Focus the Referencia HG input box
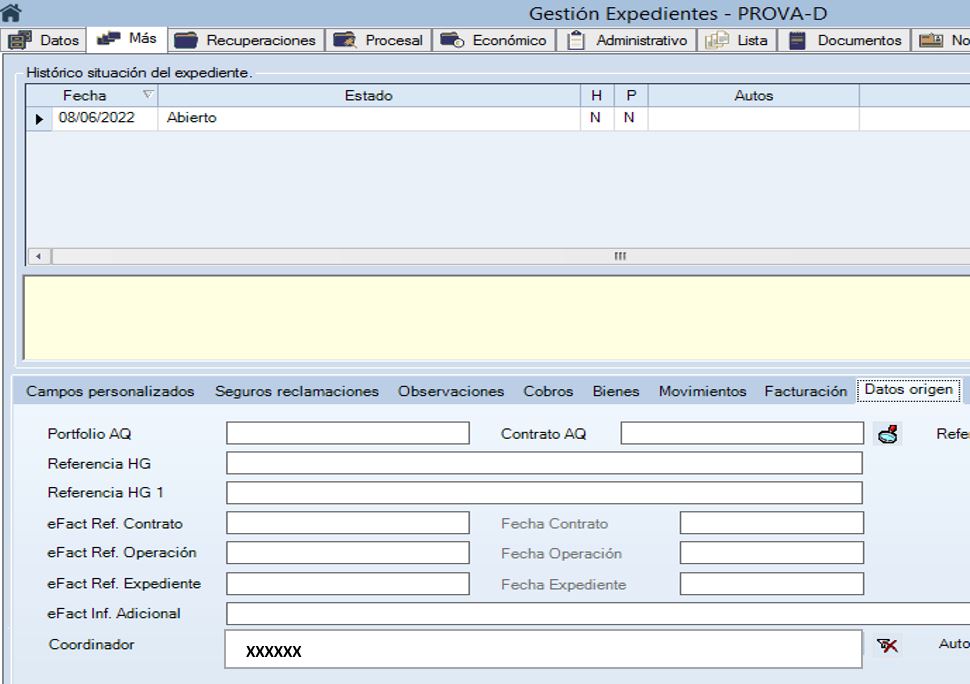The width and height of the screenshot is (970, 684). pos(544,463)
